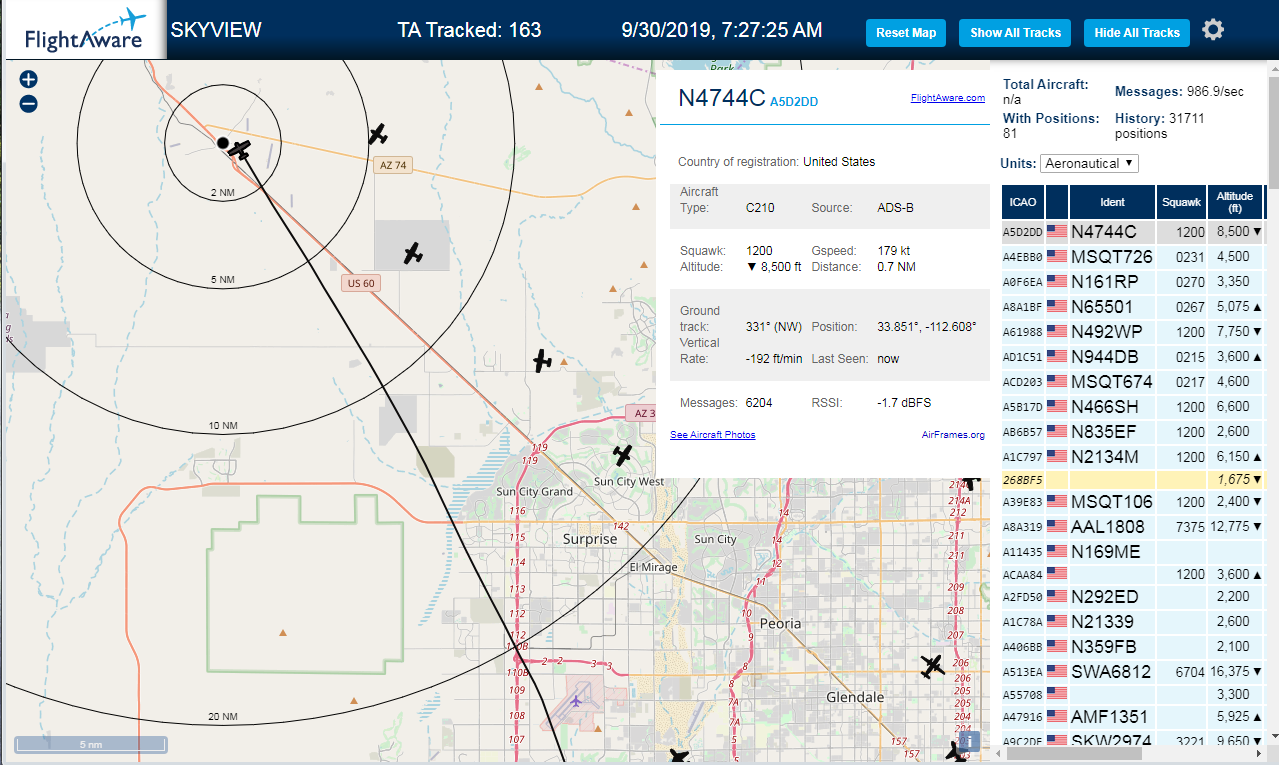Click the N4744C title in the detail panel
Viewport: 1279px width, 765px height.
721,98
